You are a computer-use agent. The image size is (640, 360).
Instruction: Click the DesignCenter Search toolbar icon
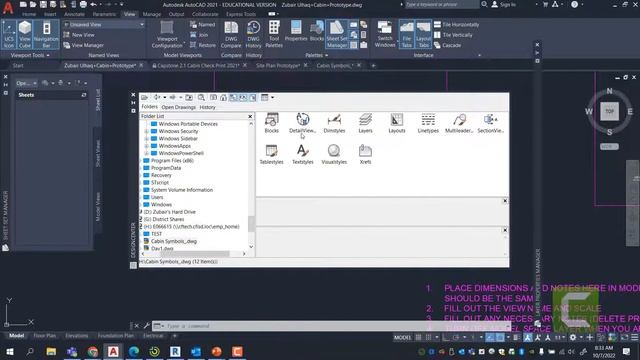click(201, 98)
